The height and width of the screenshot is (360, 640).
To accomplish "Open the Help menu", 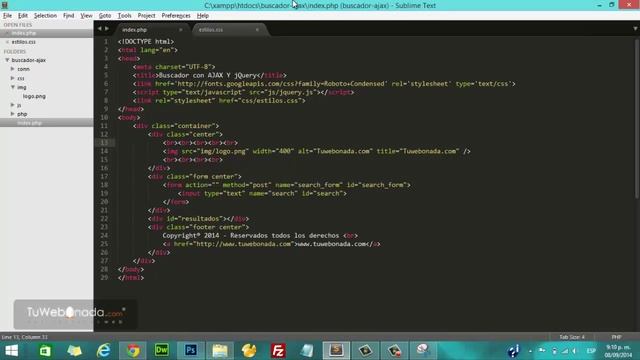I will 202,16.
